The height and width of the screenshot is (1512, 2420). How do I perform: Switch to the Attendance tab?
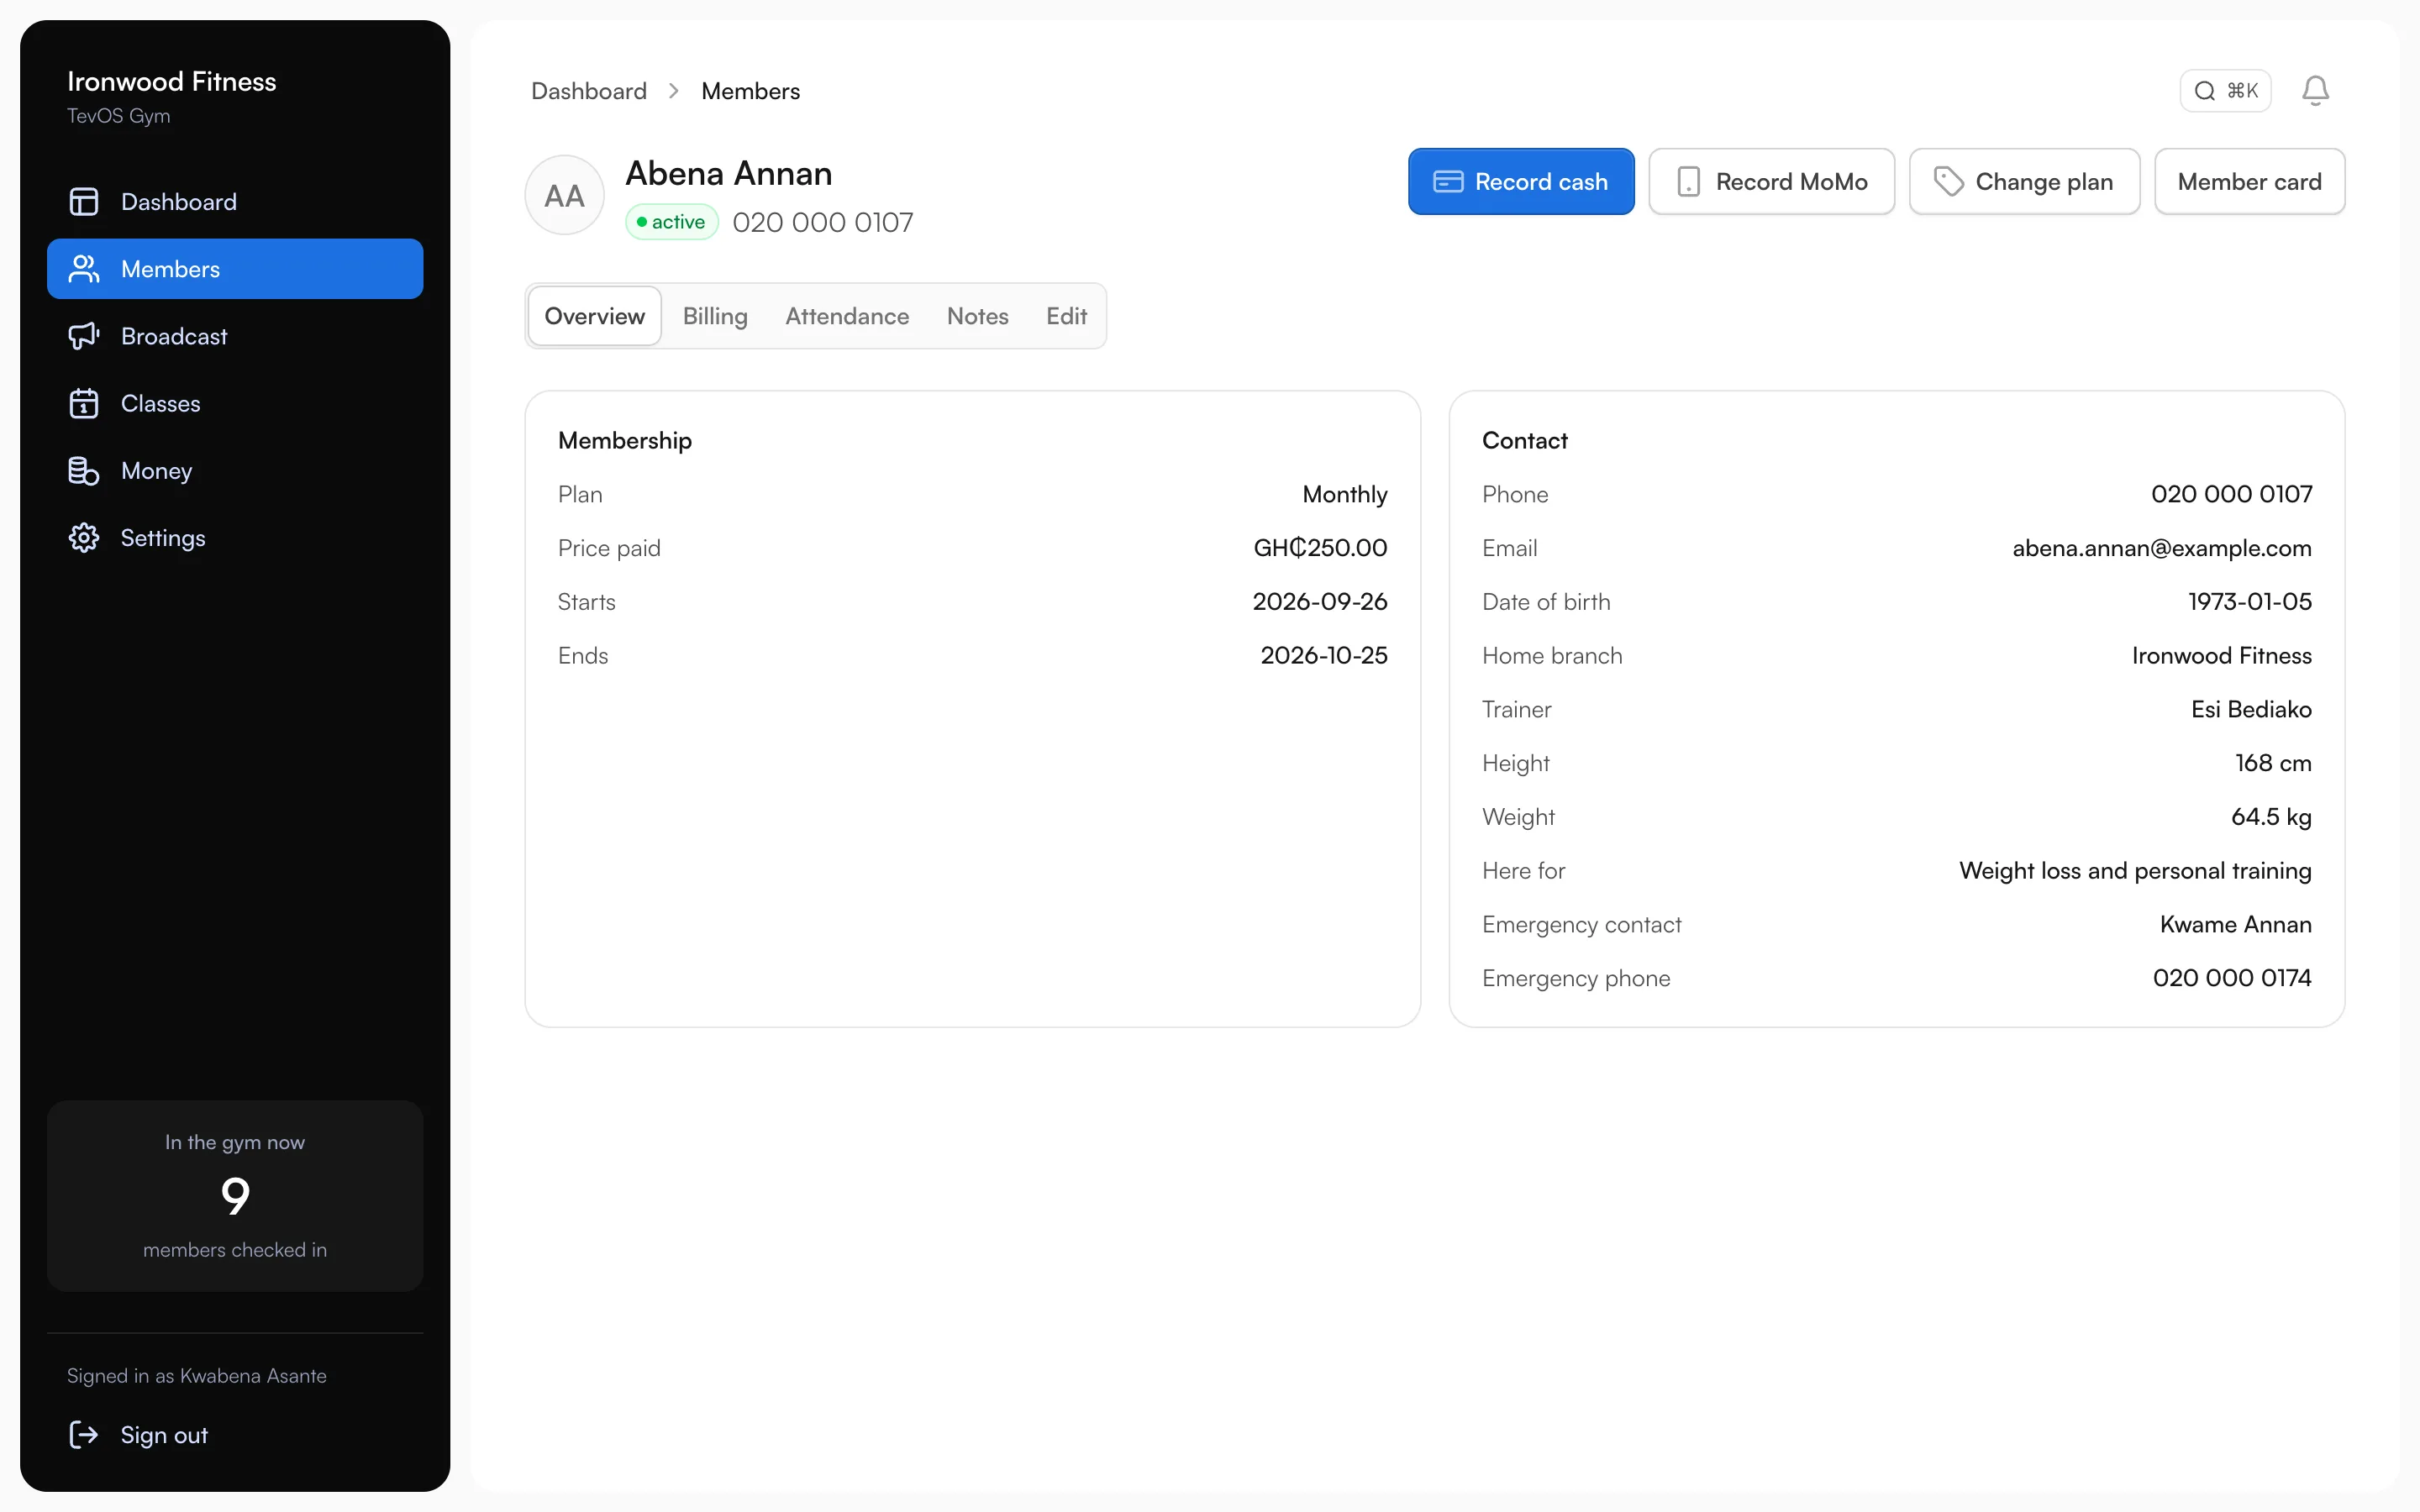click(847, 316)
